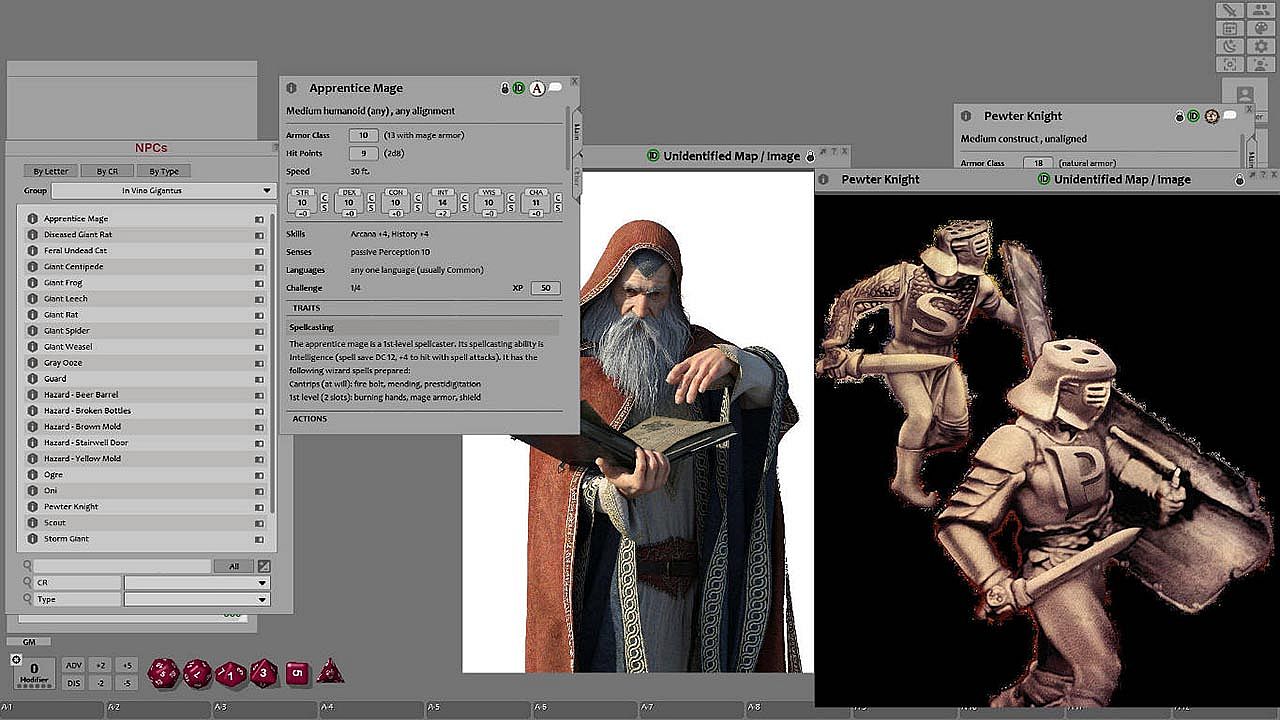
Task: Roll the four-sided d4 die
Action: point(330,672)
